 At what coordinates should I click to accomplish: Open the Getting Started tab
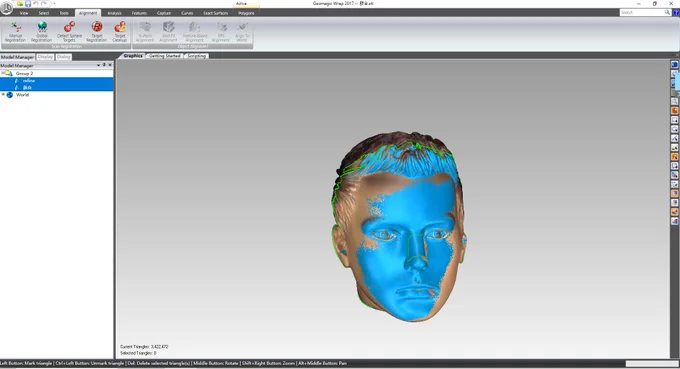coord(165,56)
